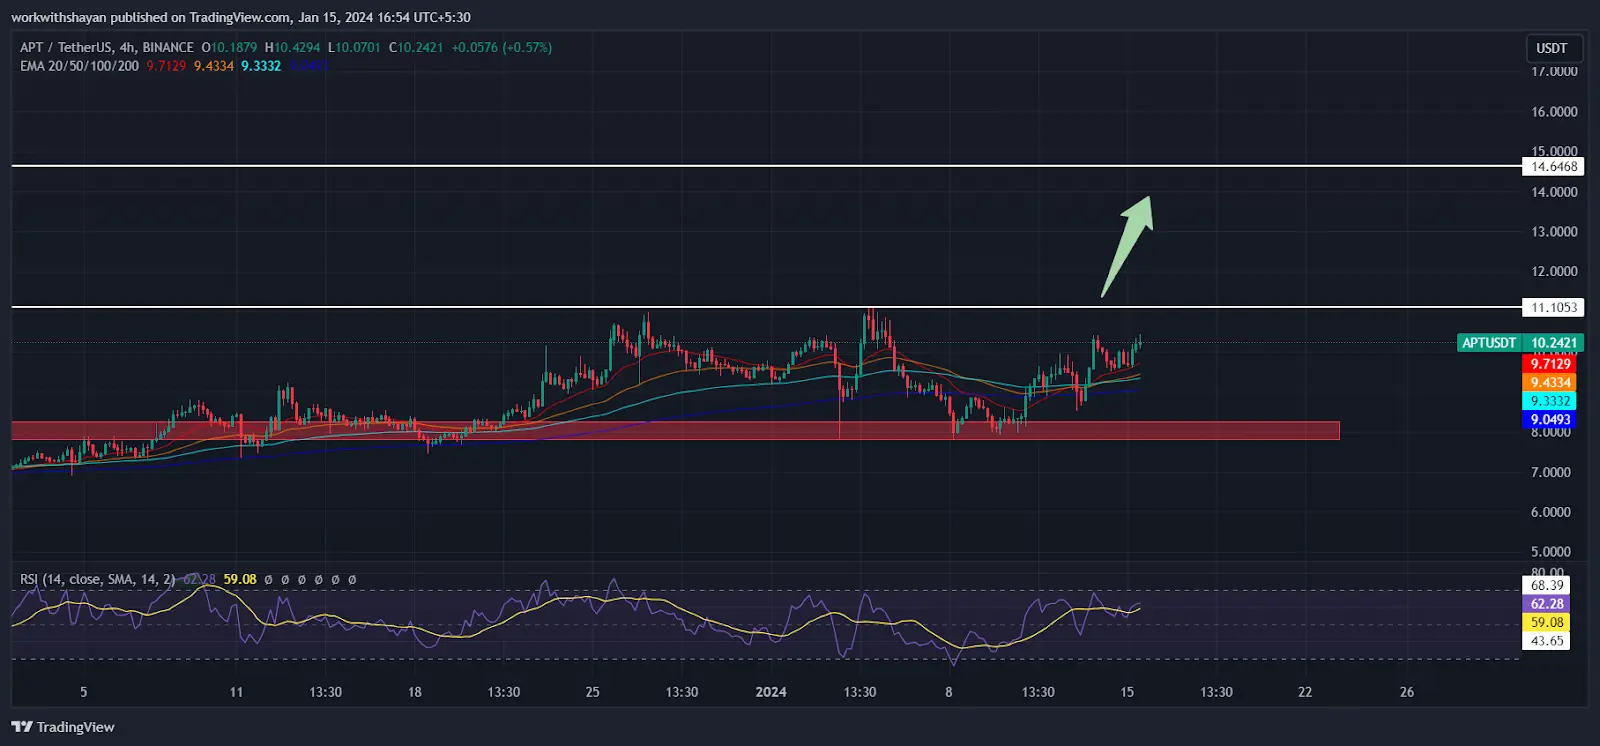Viewport: 1600px width, 746px height.
Task: Click the 68.39 RSI axis tag
Action: pyautogui.click(x=1547, y=585)
